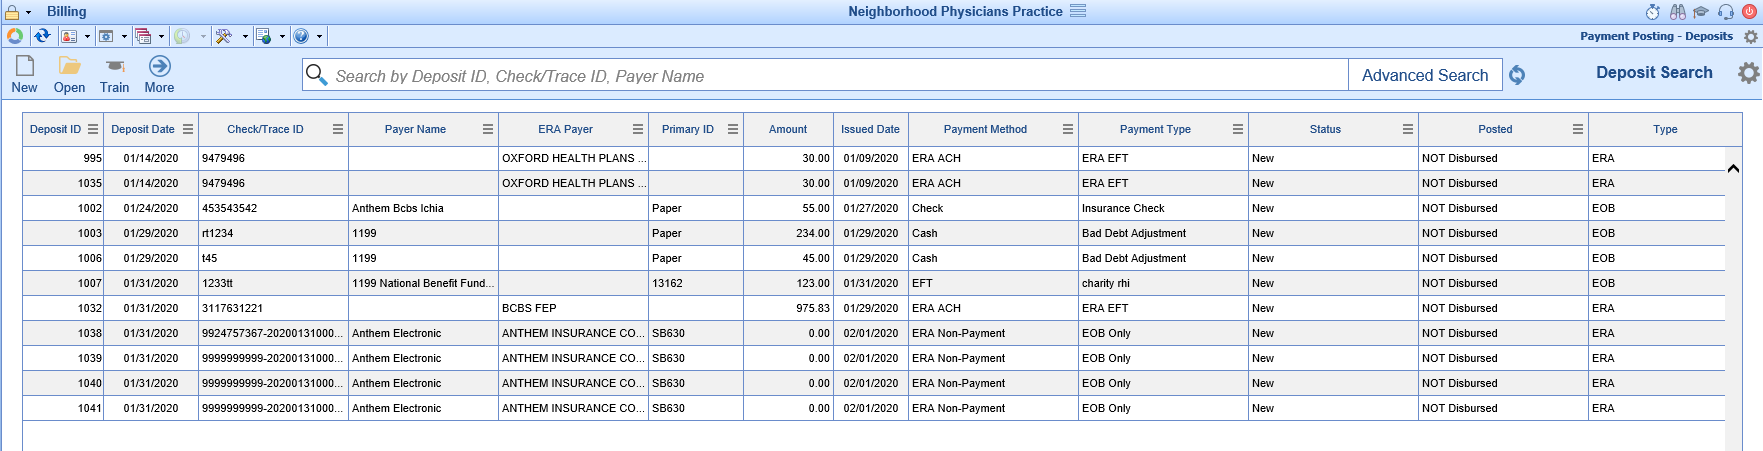Open headset support icon

(1726, 12)
